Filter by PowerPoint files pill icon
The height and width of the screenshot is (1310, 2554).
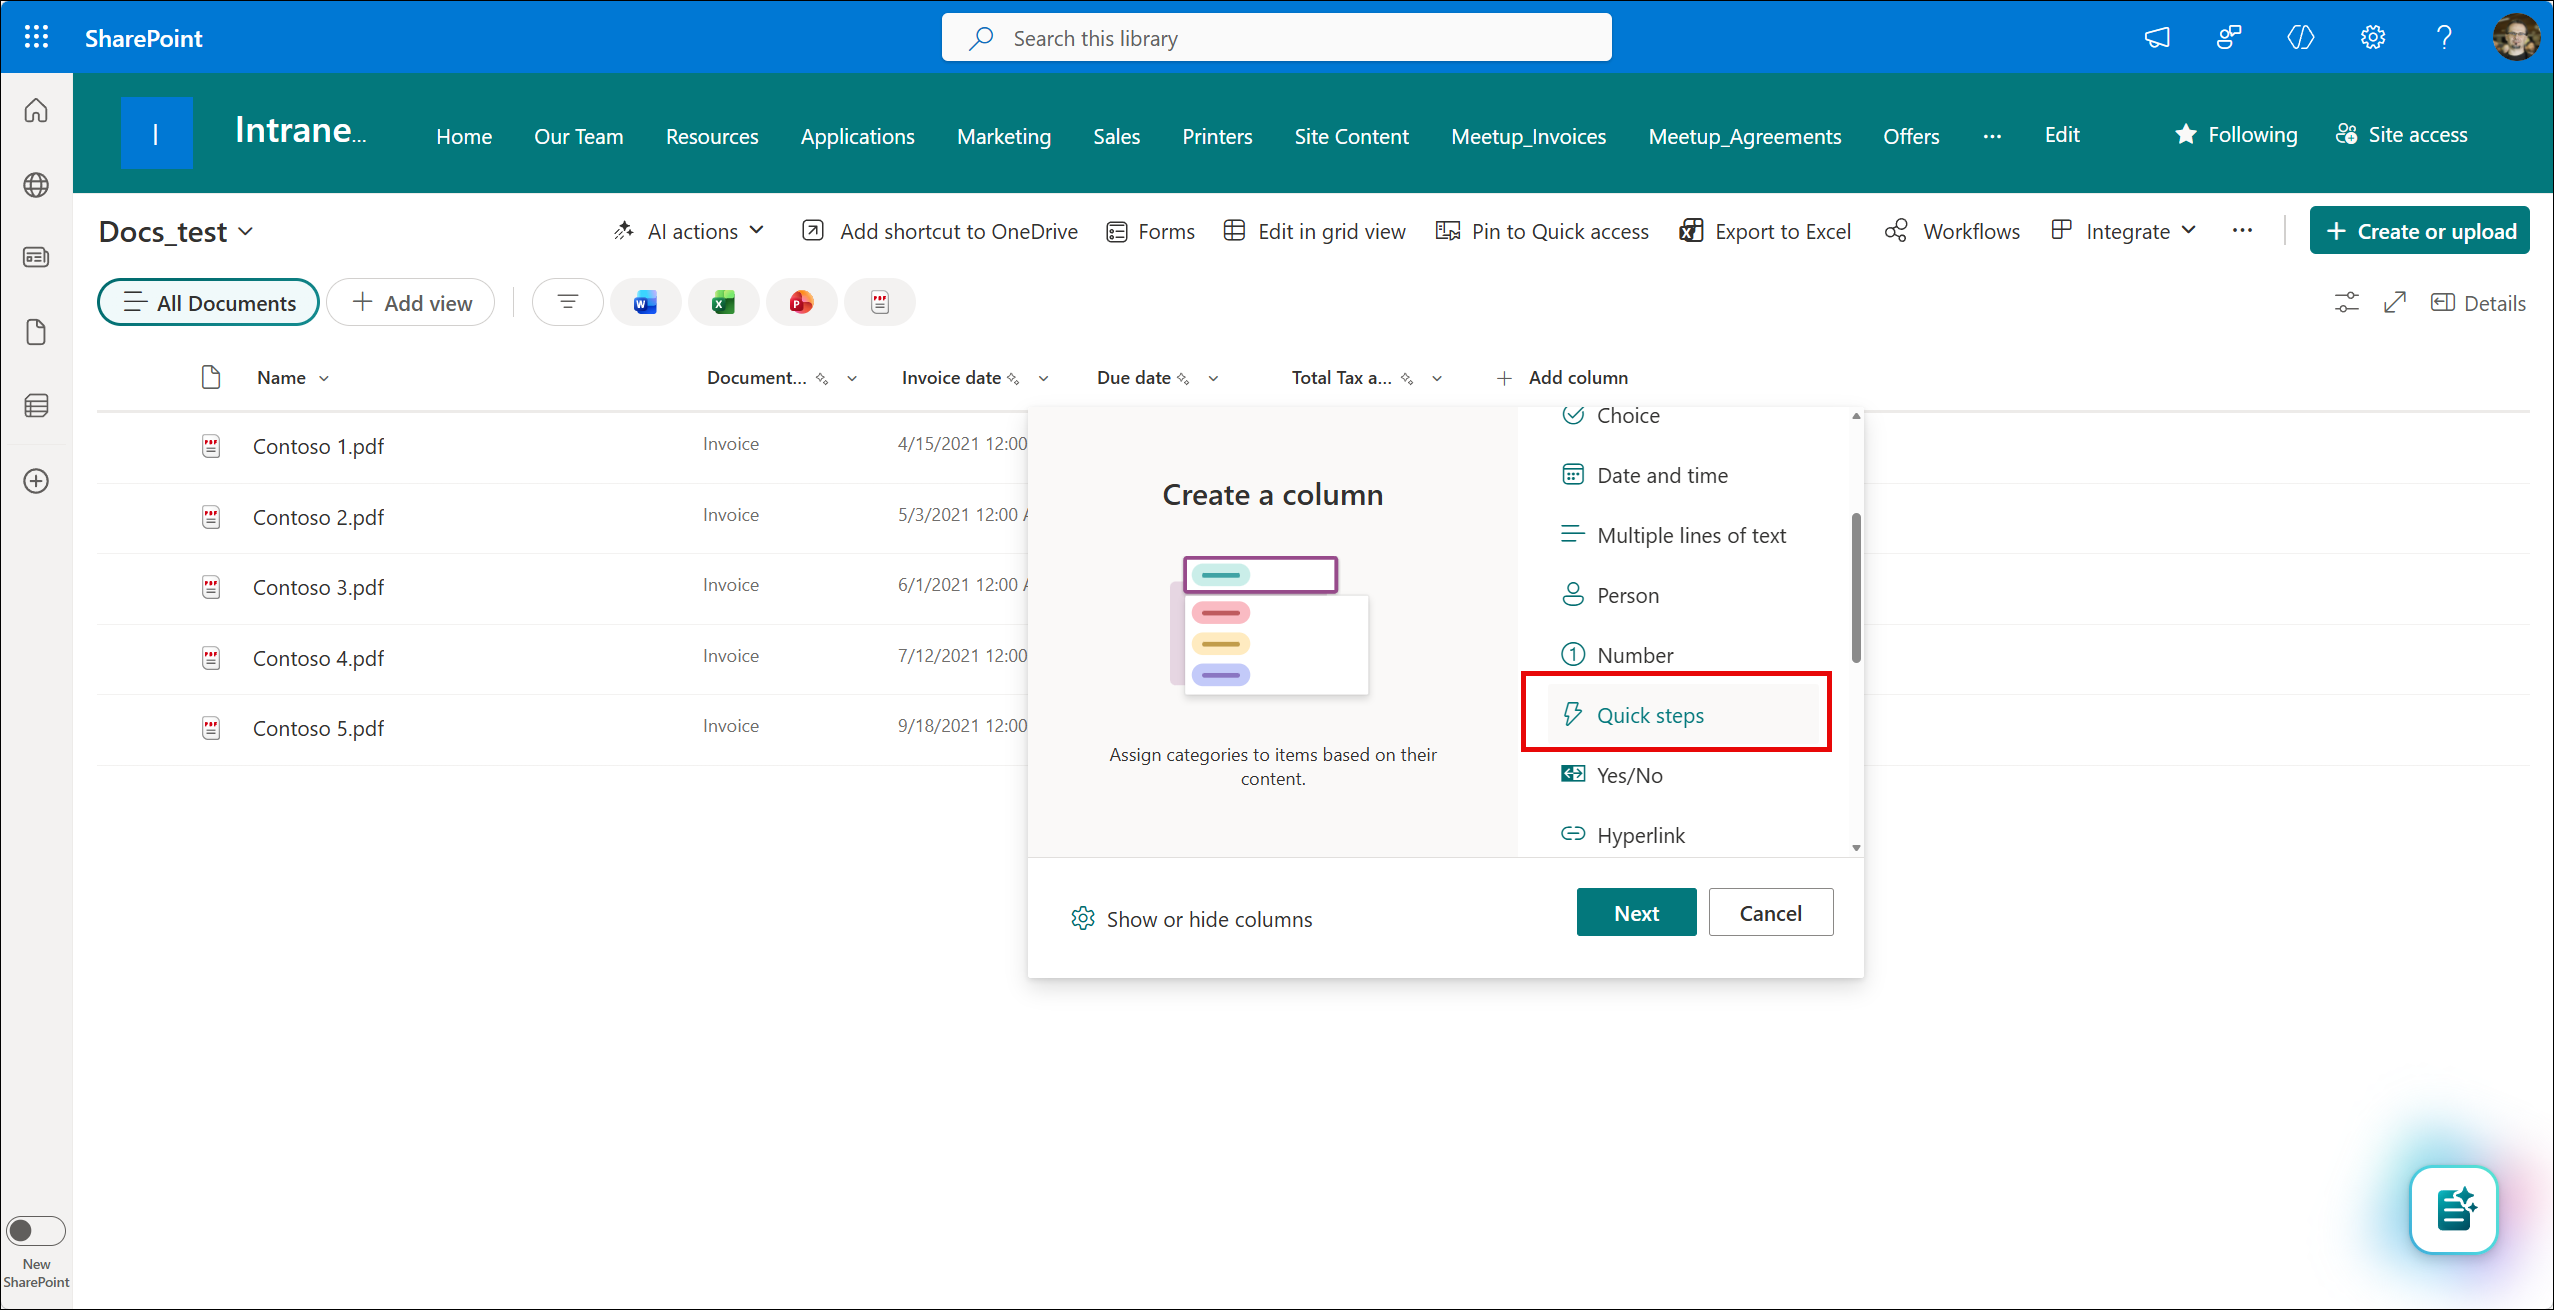pyautogui.click(x=801, y=302)
